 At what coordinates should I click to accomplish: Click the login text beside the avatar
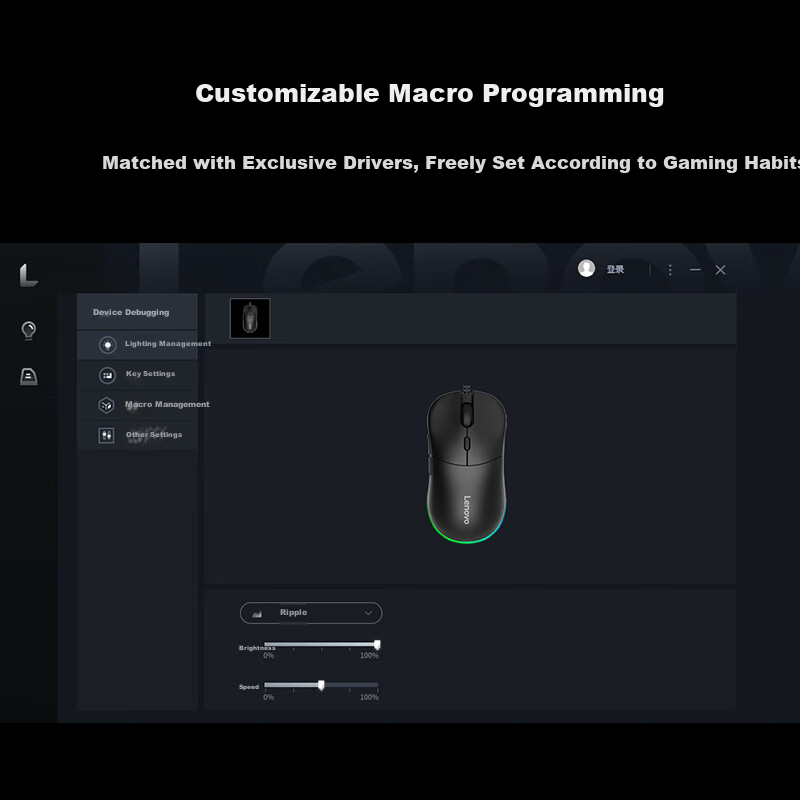click(x=615, y=269)
